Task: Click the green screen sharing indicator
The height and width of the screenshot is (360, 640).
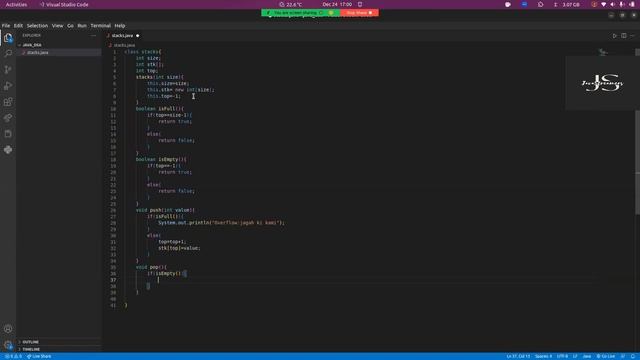Action: tap(300, 13)
